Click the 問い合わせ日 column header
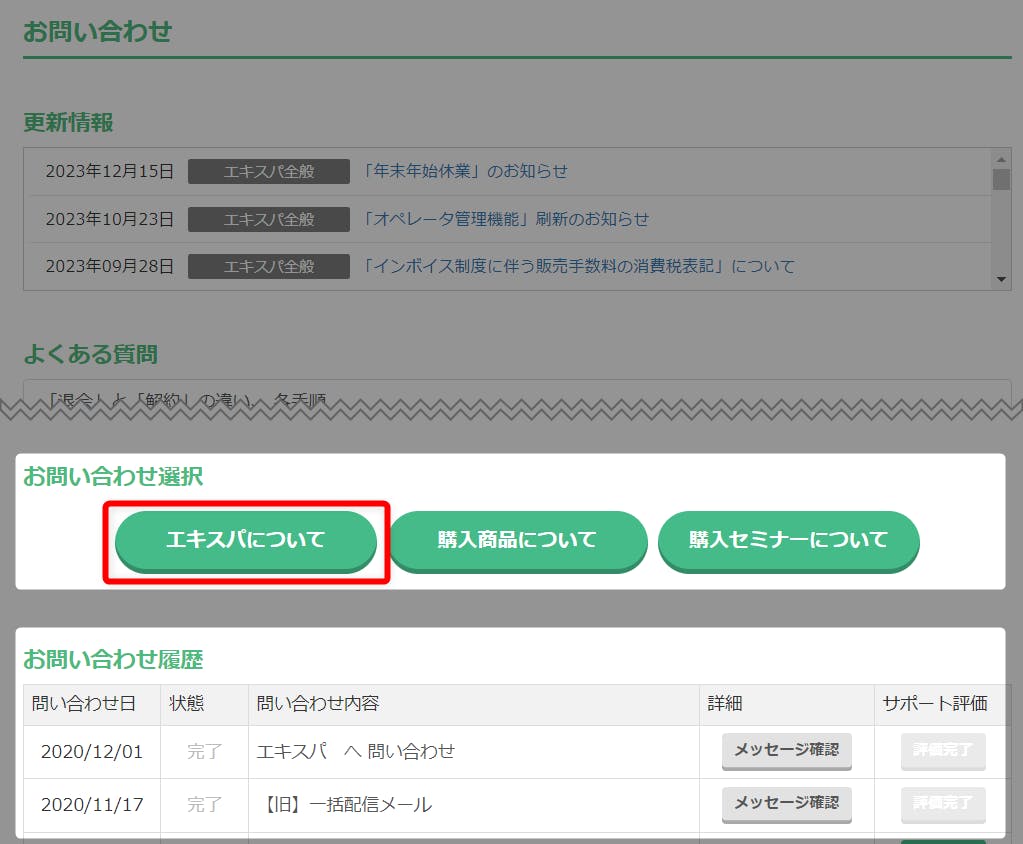 coord(84,704)
